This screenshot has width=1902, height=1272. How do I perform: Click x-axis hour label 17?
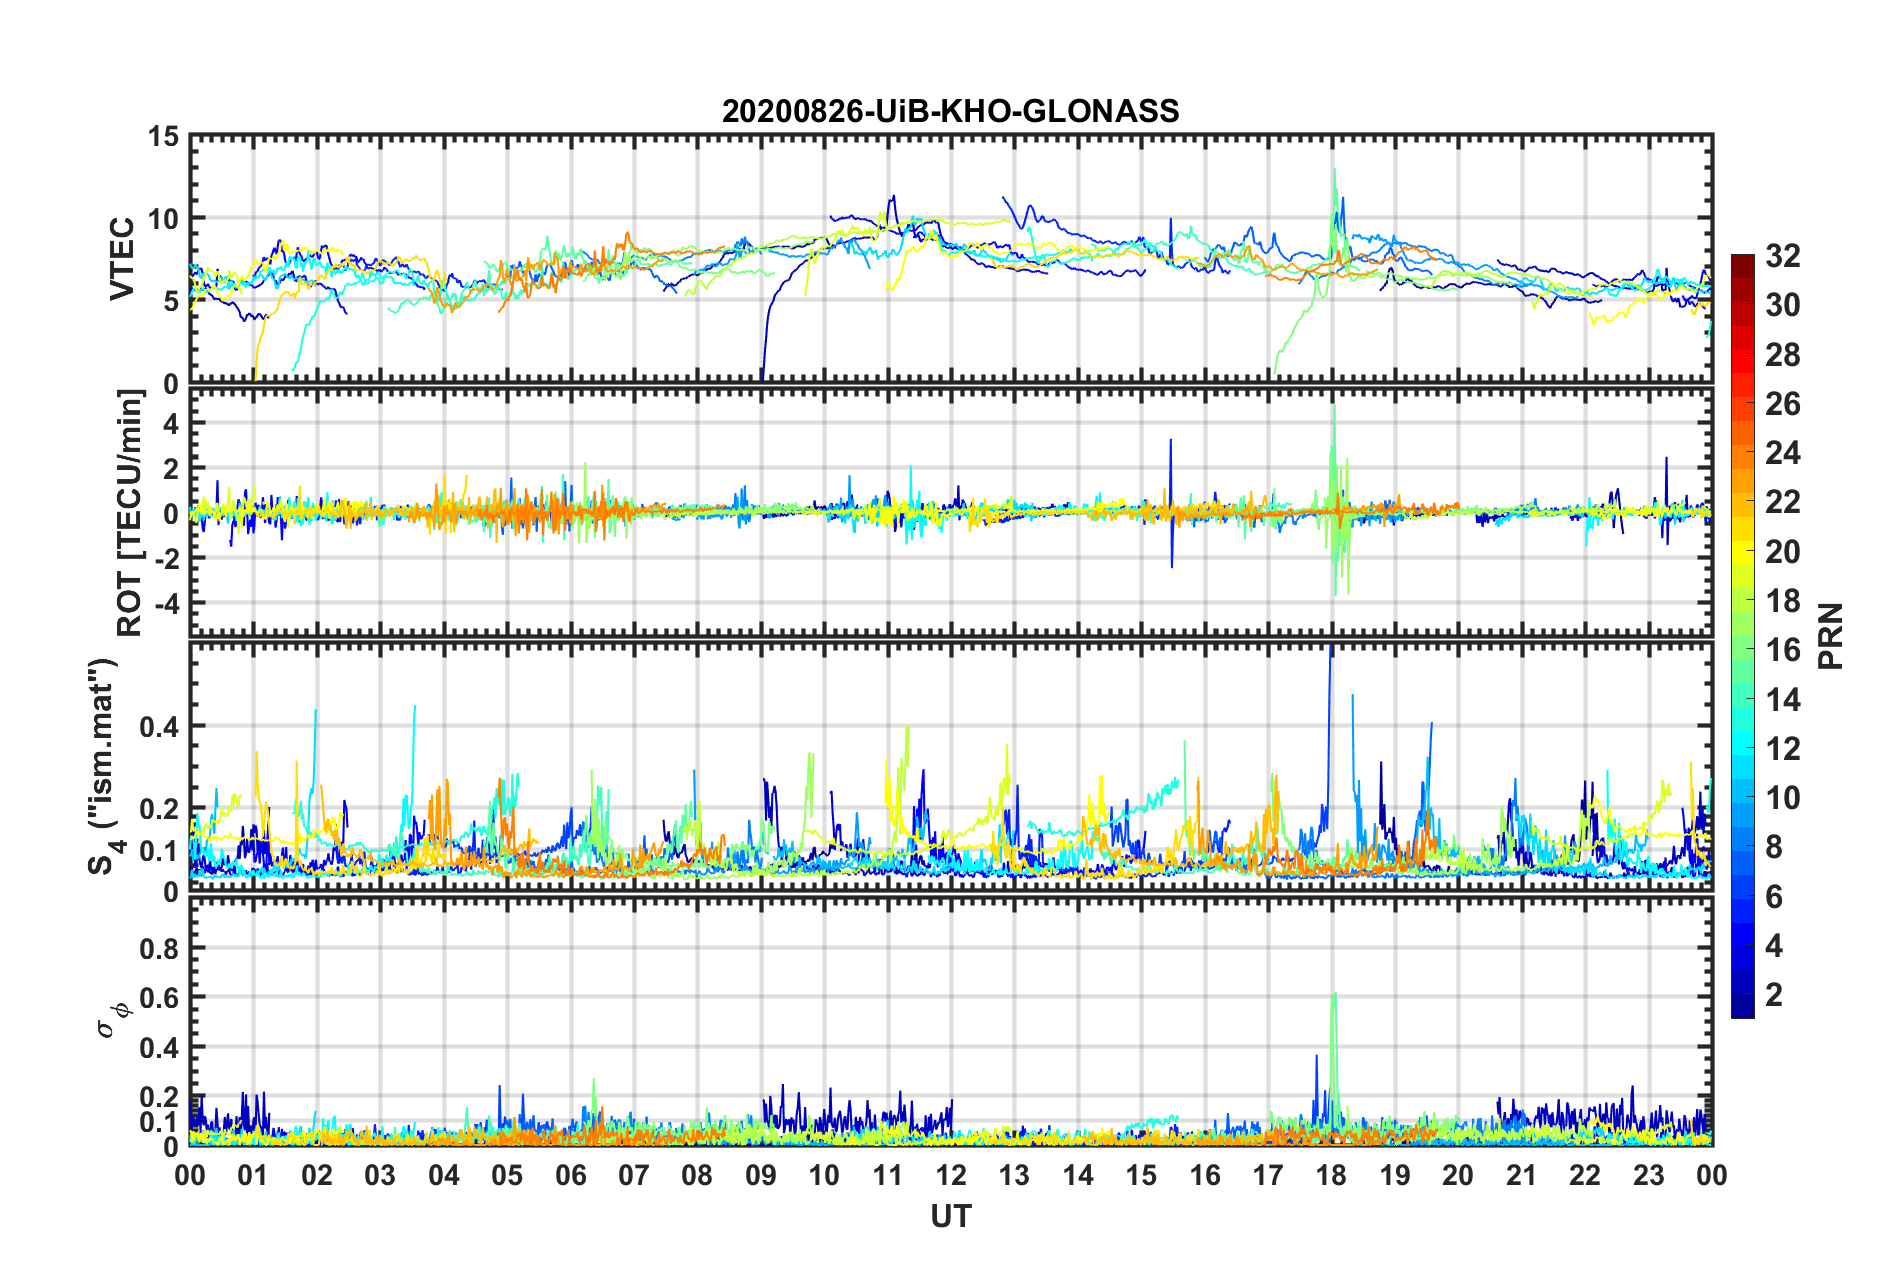[x=1268, y=1175]
